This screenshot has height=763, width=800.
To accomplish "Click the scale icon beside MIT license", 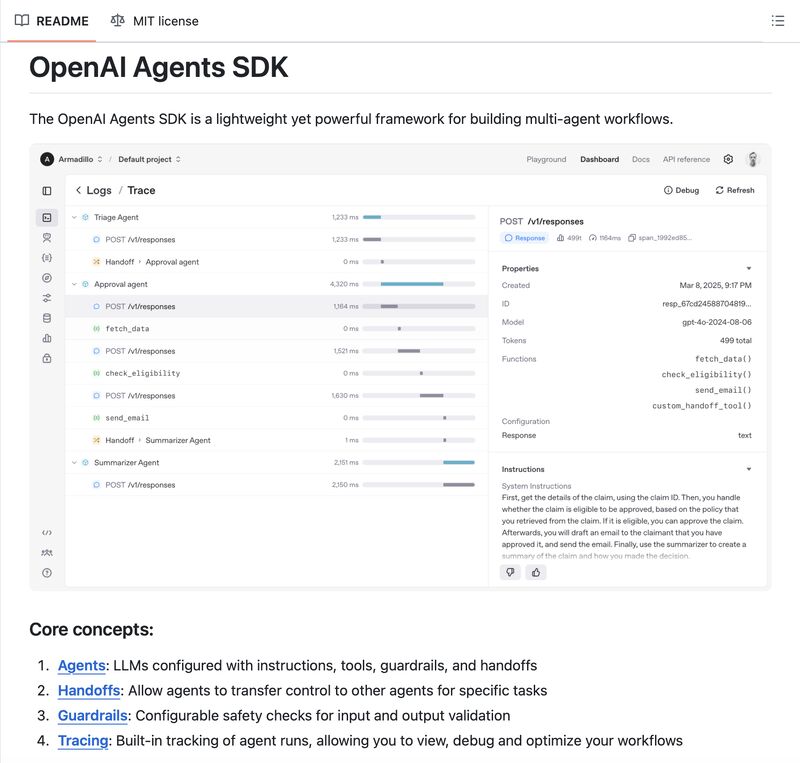I will [x=117, y=20].
